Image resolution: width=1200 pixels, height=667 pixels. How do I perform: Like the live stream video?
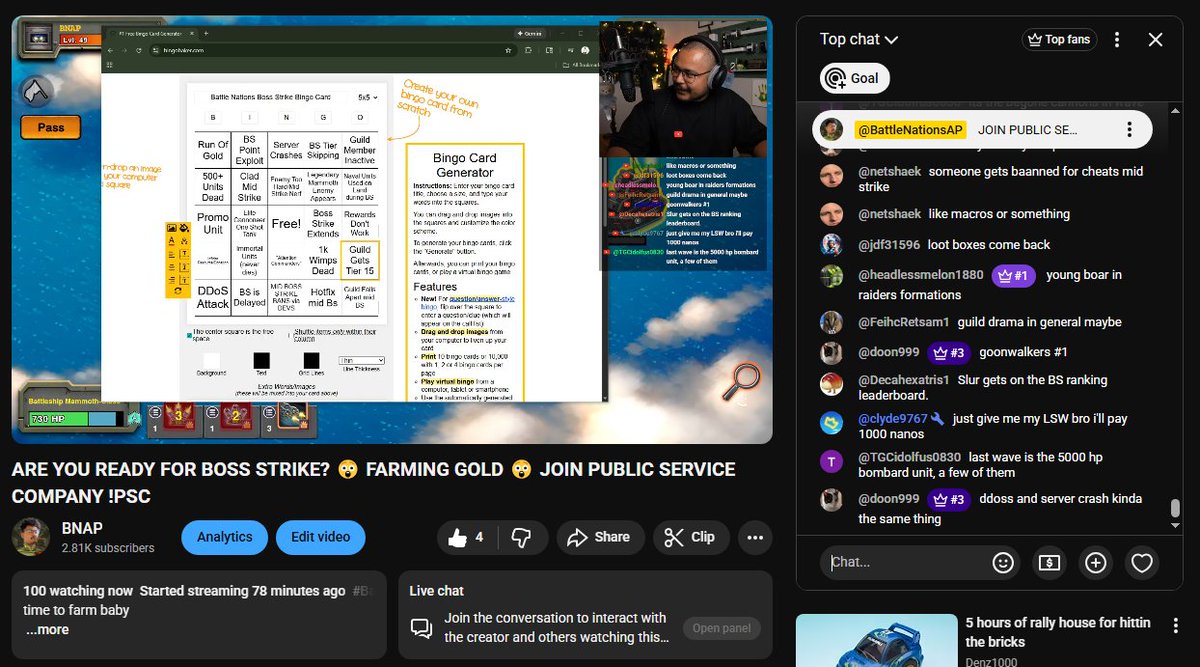coord(467,537)
